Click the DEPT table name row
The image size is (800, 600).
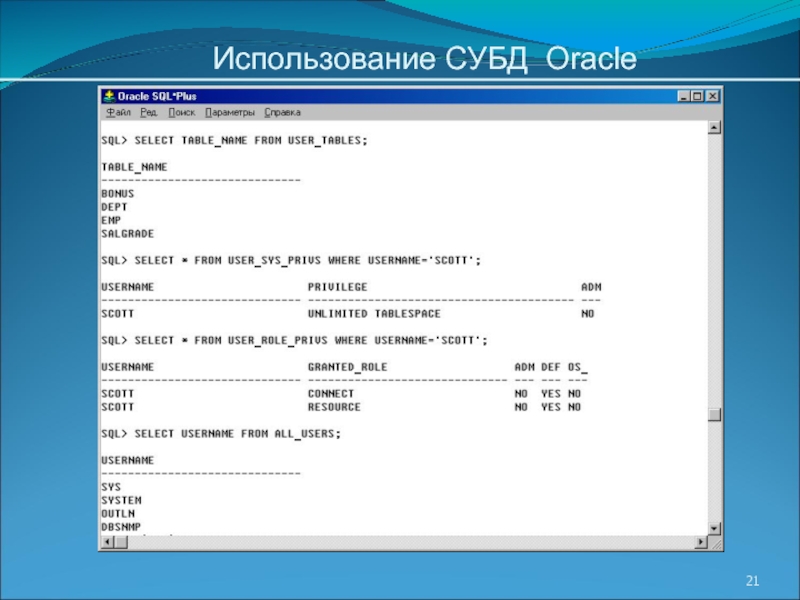(x=114, y=207)
